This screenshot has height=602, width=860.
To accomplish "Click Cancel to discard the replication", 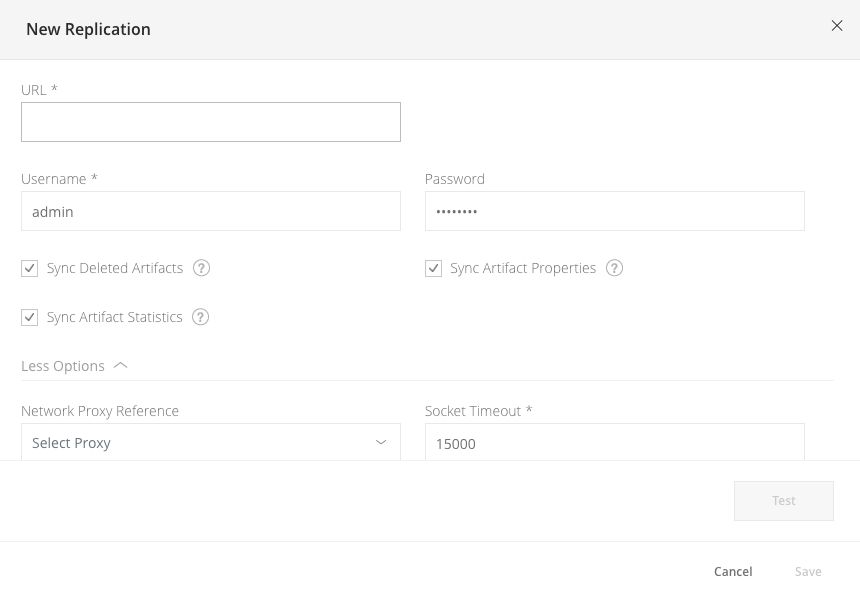I will point(733,571).
